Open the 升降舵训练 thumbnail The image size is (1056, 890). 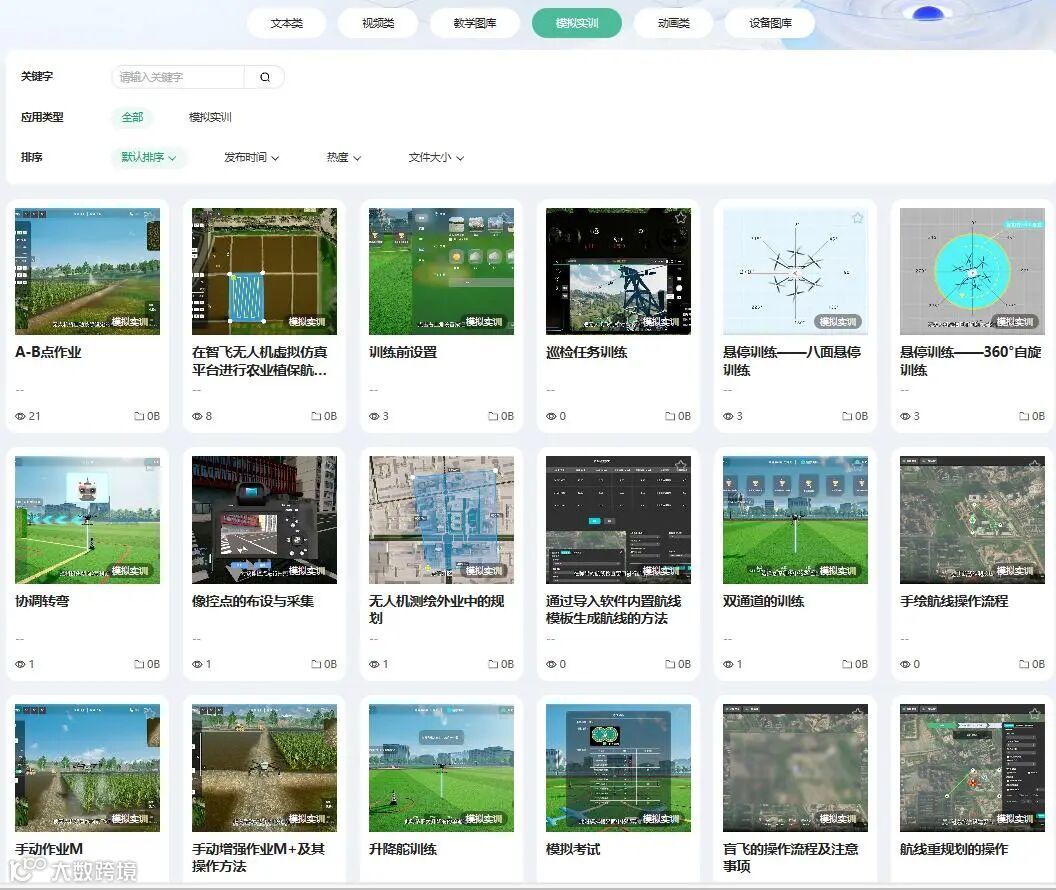point(442,768)
